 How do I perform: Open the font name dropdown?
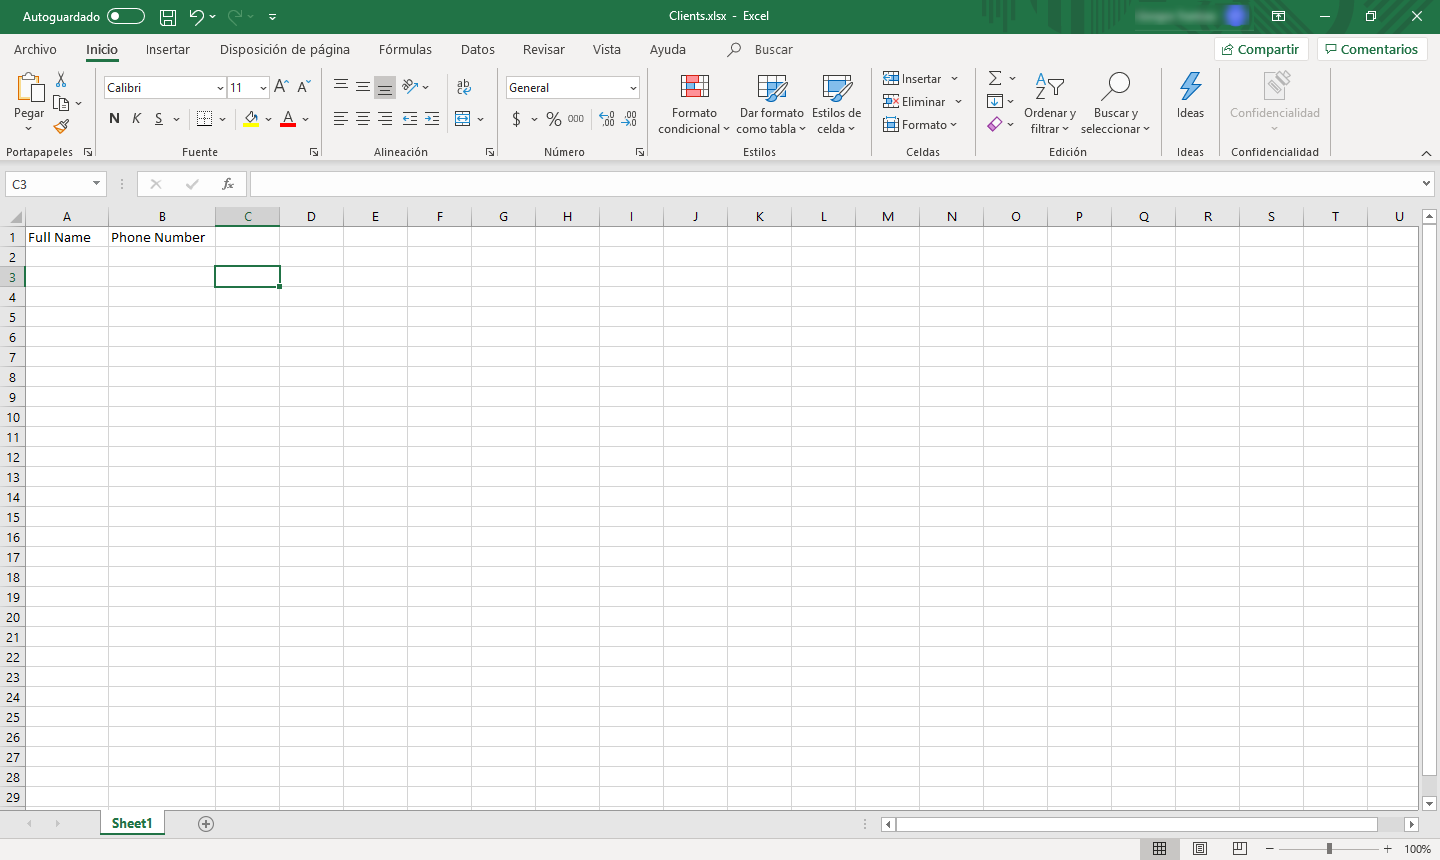(x=219, y=87)
